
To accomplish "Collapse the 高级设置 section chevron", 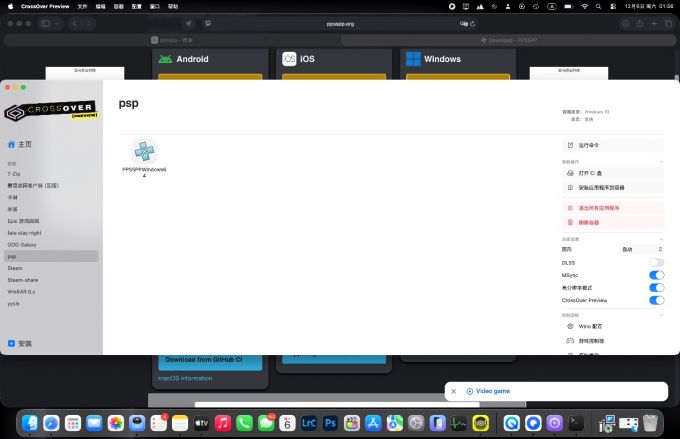I will (661, 239).
